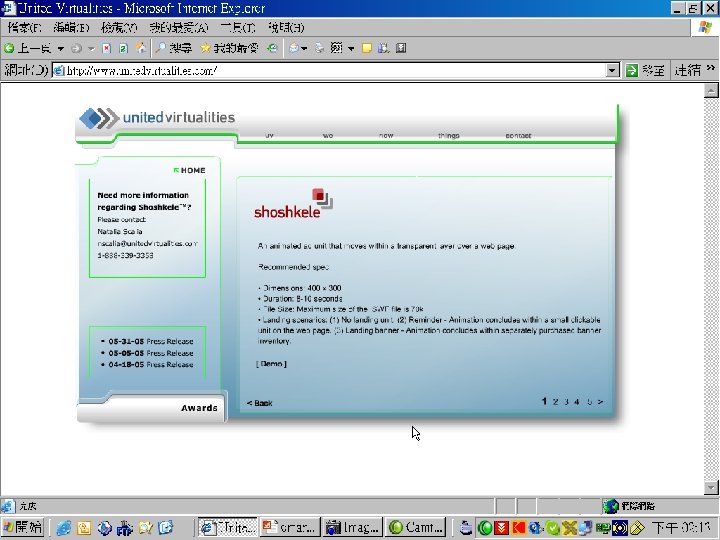Click the system tray clock
720x540 pixels.
coord(681,528)
